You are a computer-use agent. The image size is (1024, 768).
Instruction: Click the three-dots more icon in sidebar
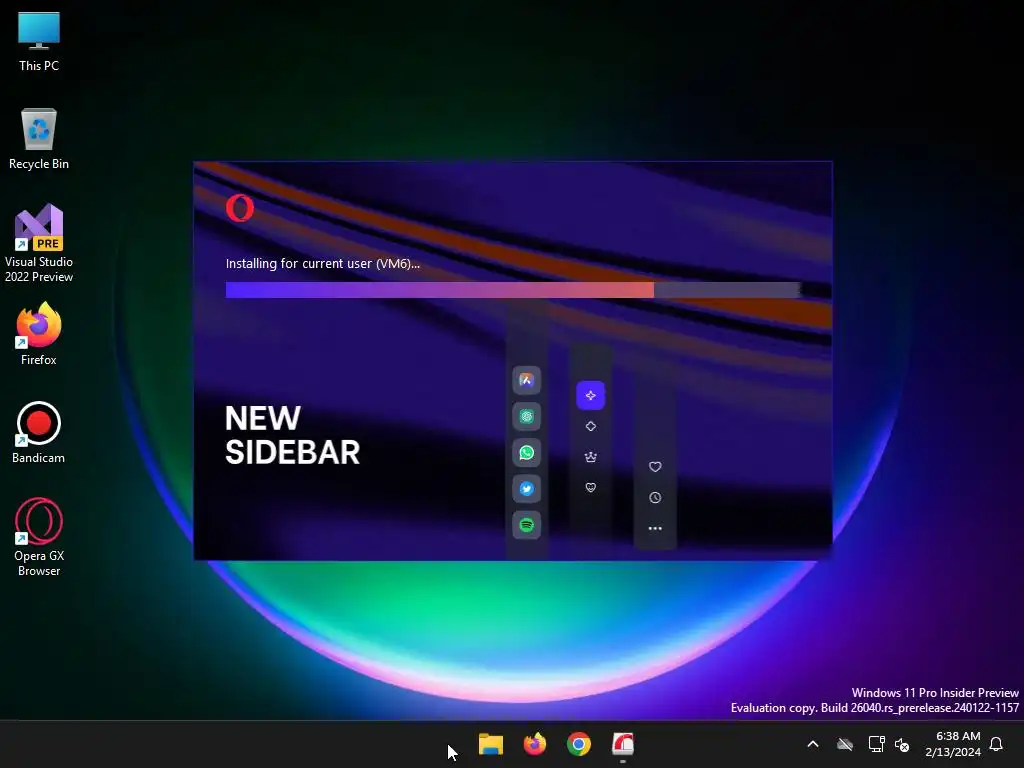(x=655, y=528)
